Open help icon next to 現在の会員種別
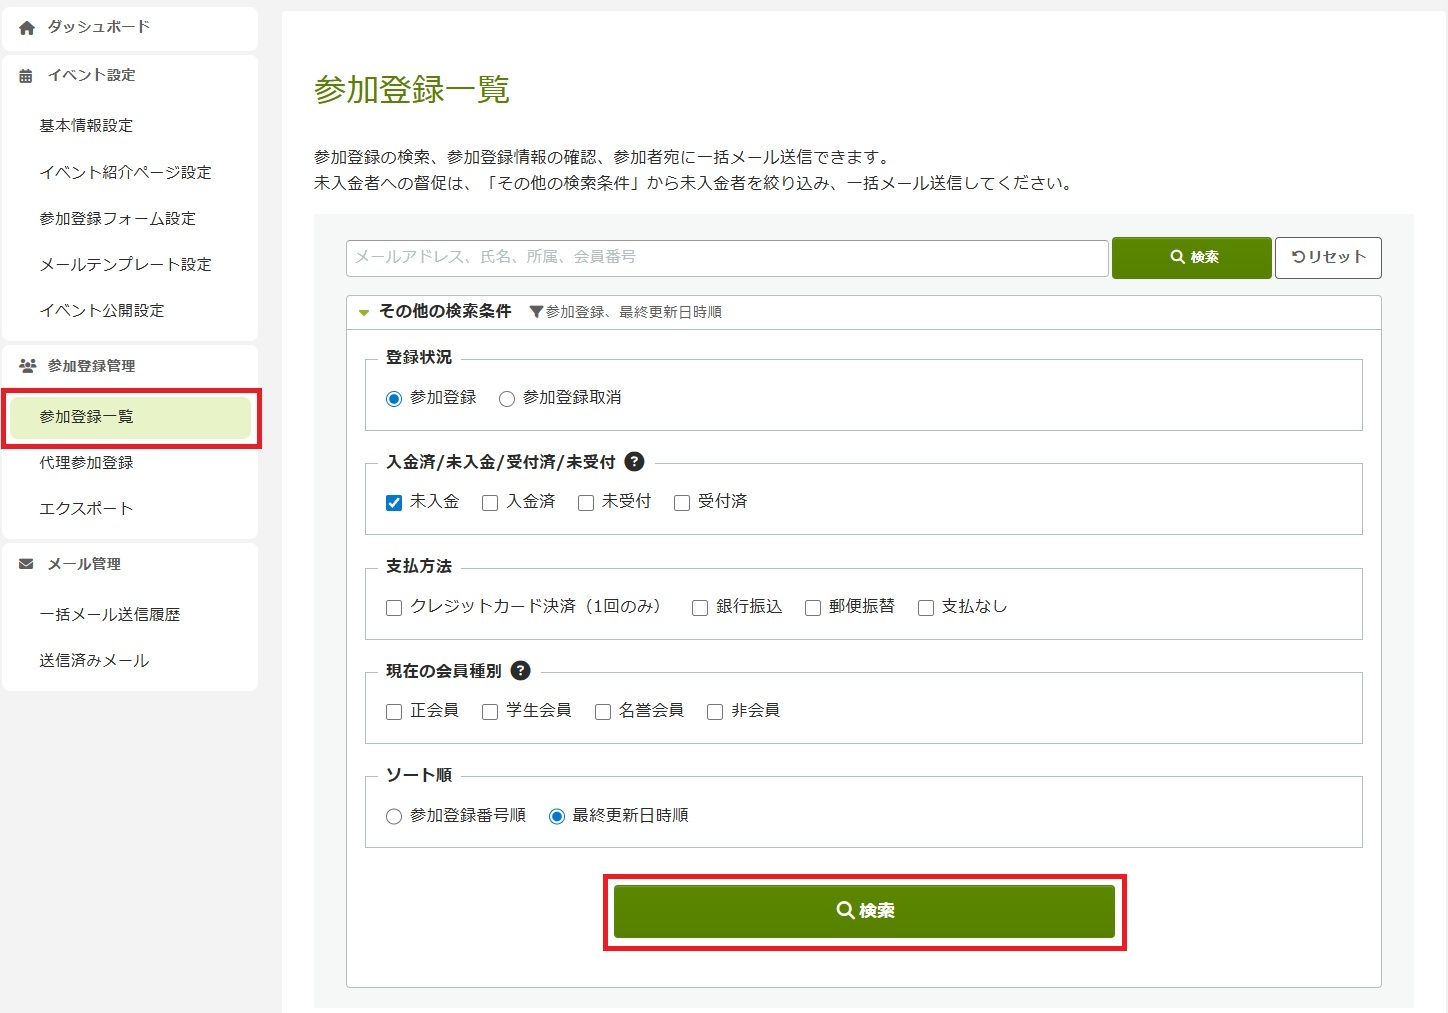Viewport: 1448px width, 1013px height. (x=520, y=671)
